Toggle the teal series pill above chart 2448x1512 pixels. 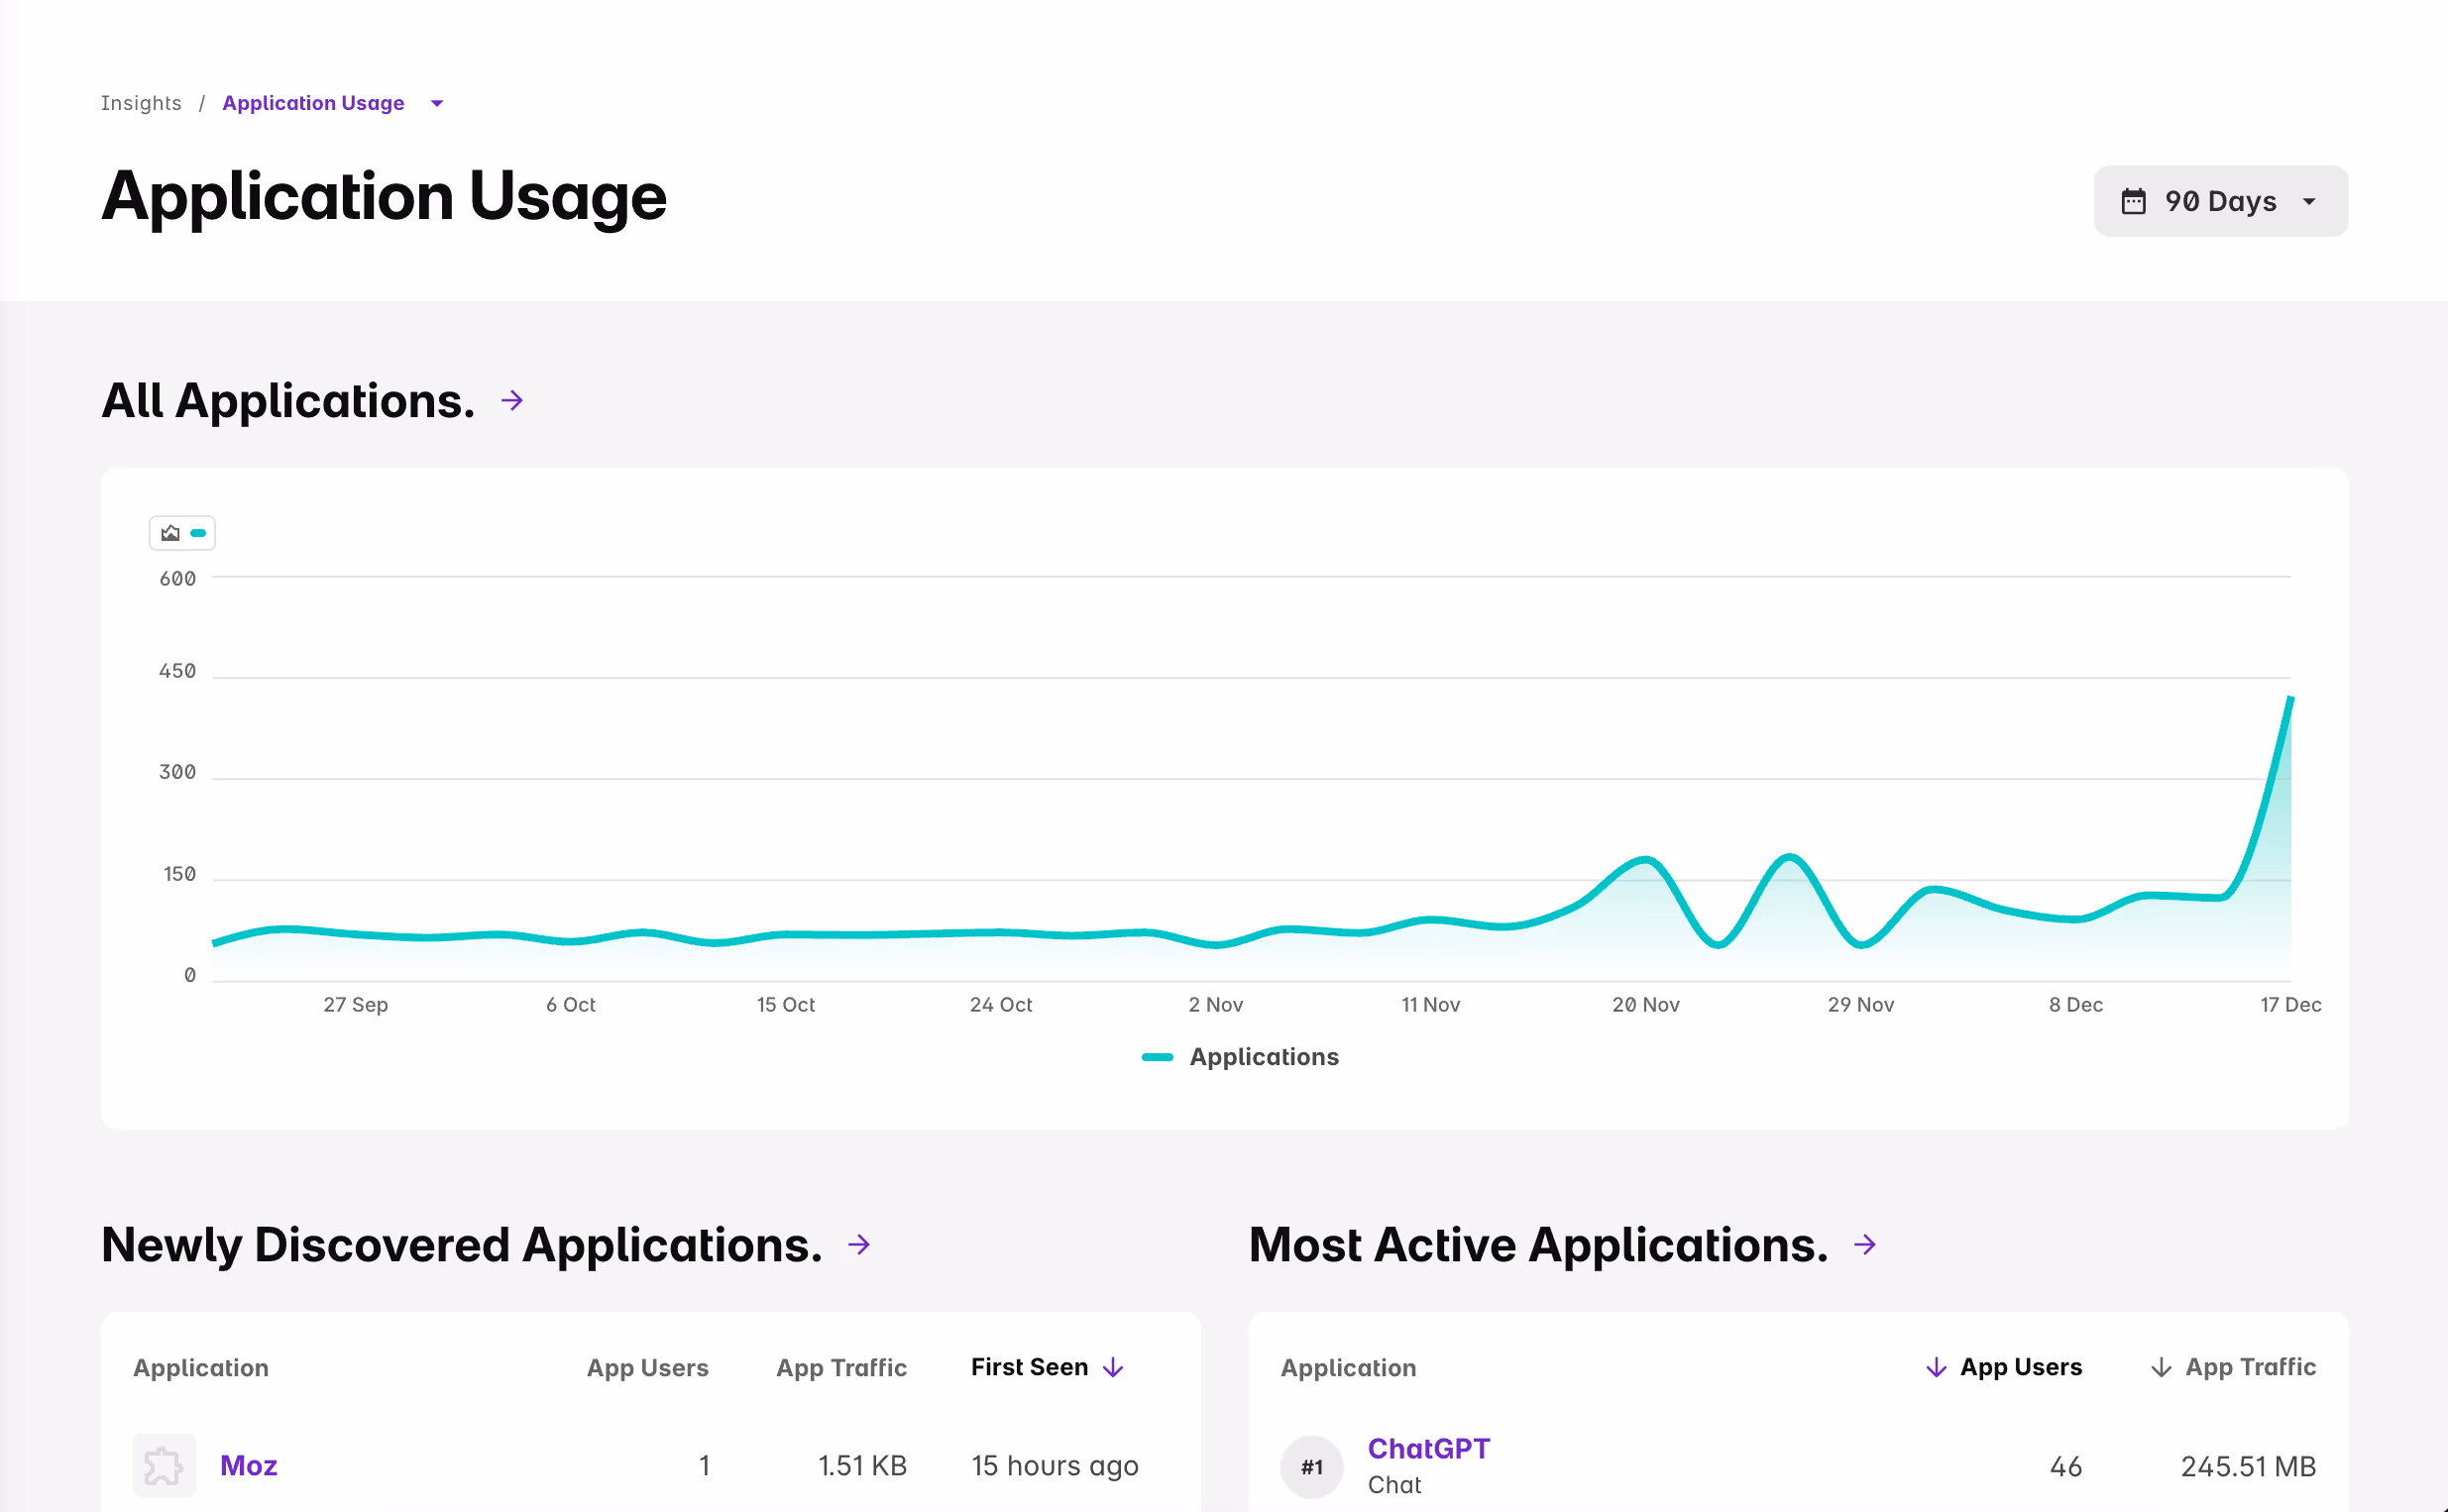click(x=198, y=533)
